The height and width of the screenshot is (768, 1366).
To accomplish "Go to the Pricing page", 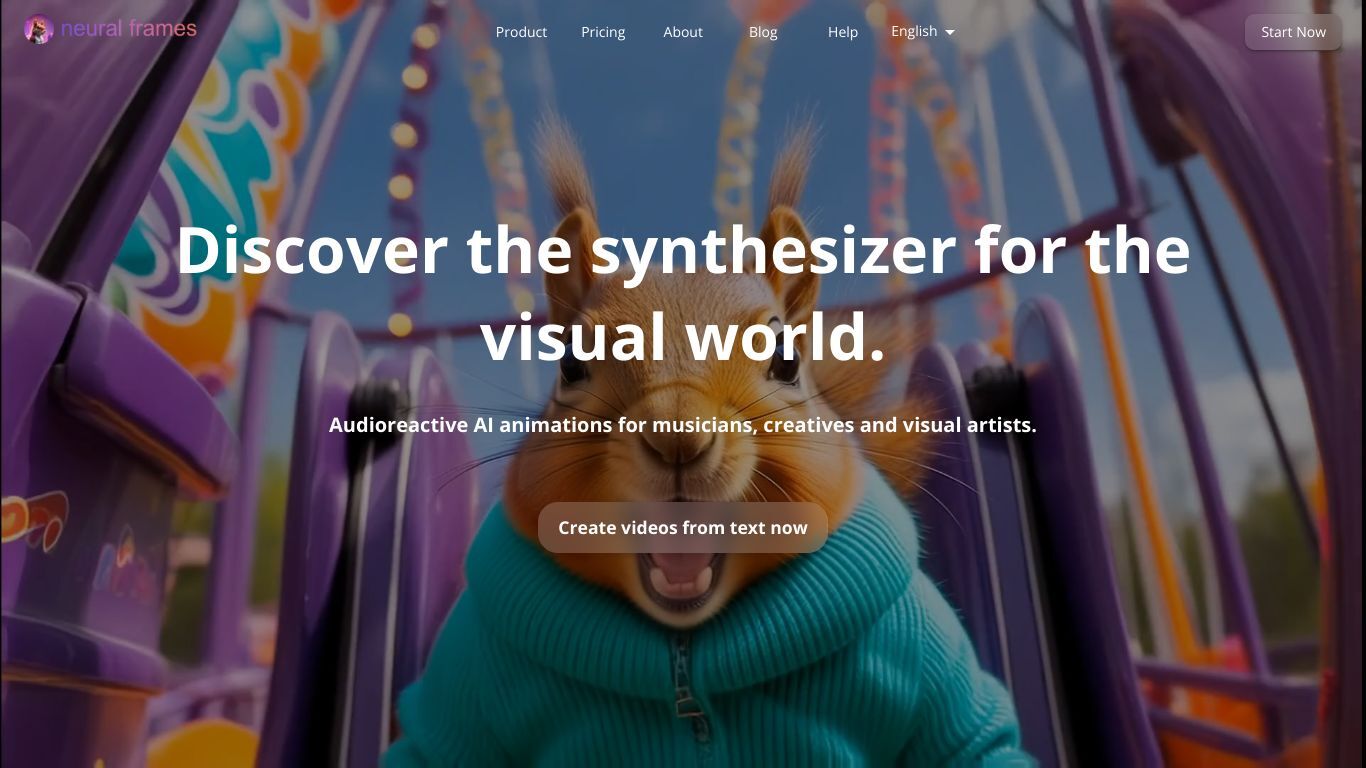I will pos(603,32).
